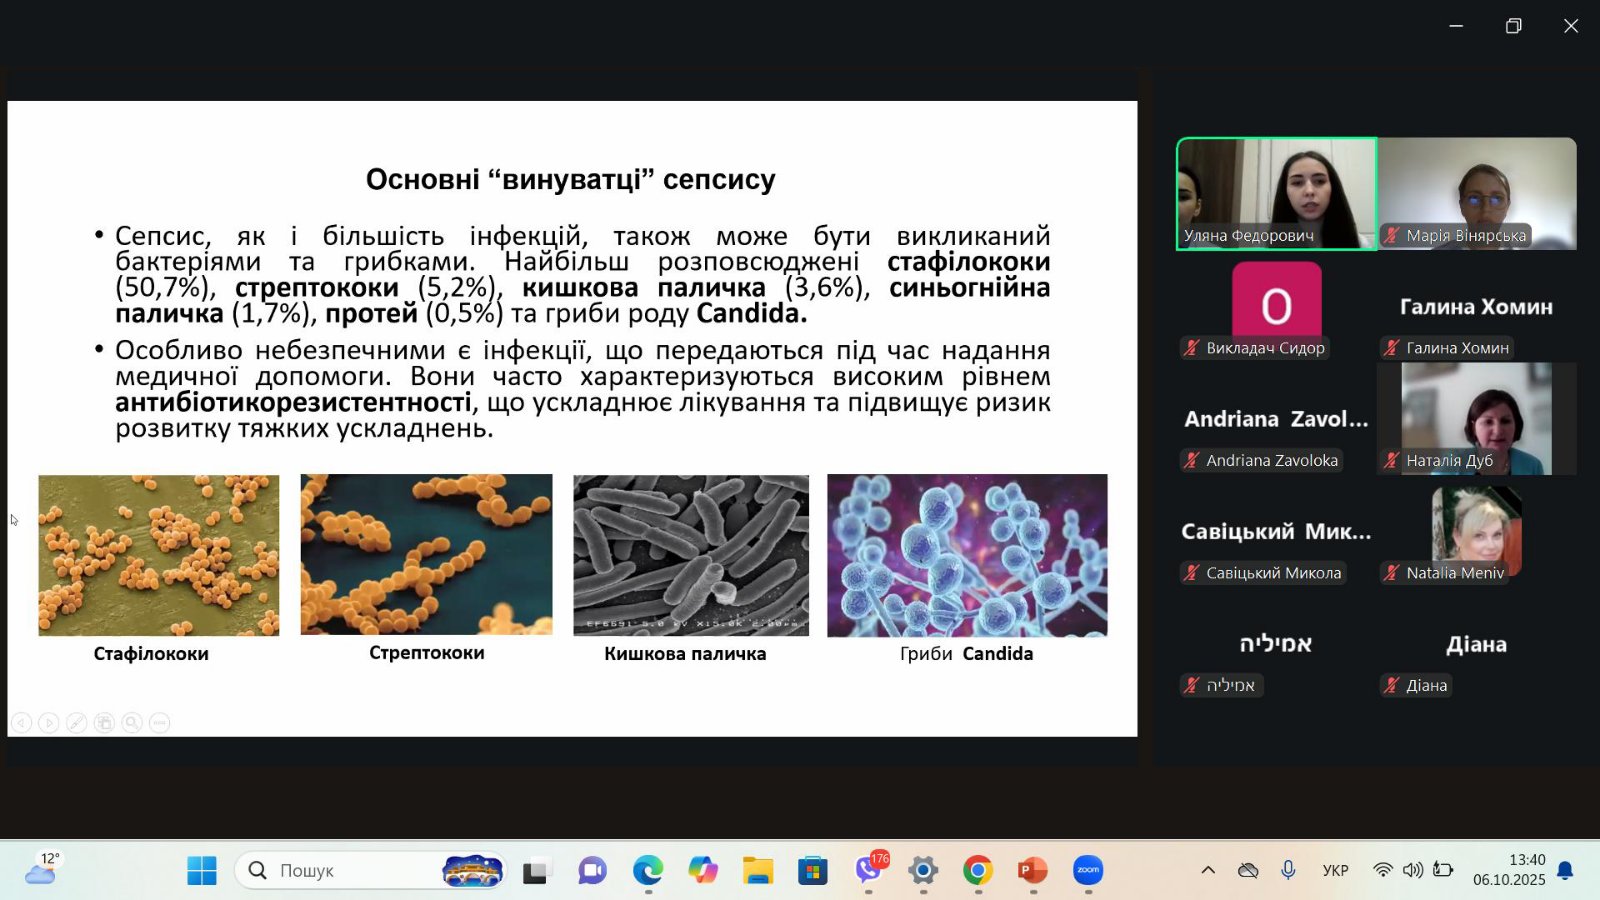Click the previous slide arrow in the slideshow controls
Viewport: 1600px width, 900px height.
coord(21,722)
